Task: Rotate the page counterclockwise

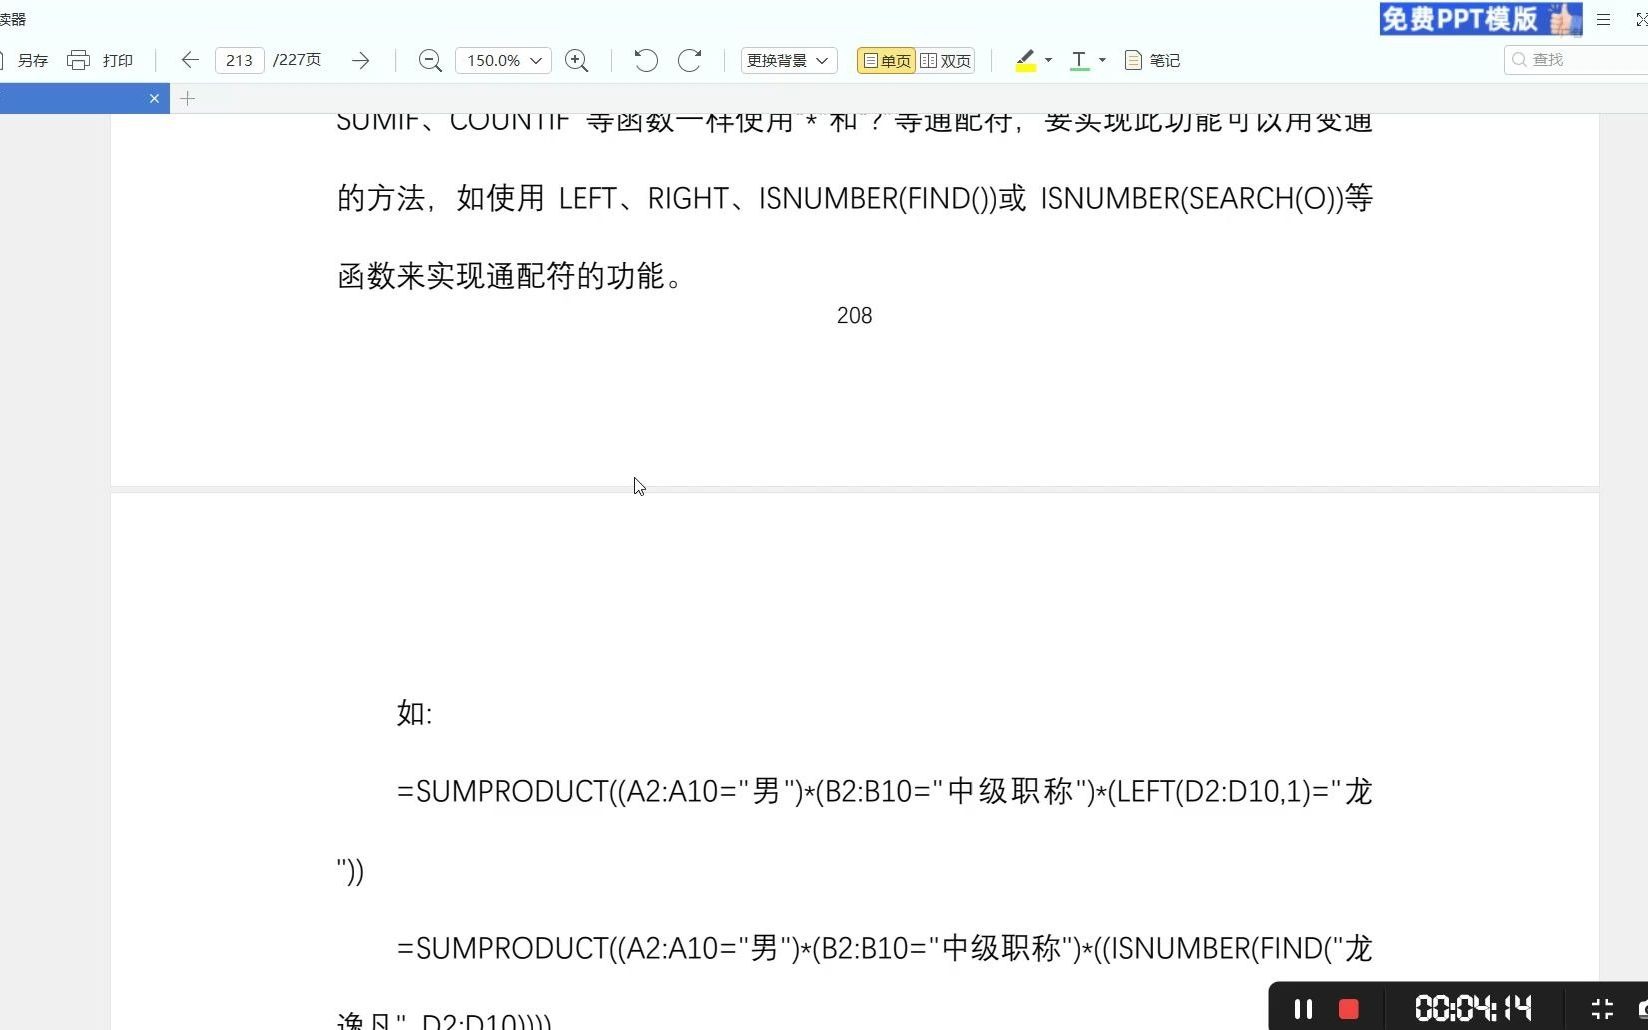Action: tap(645, 60)
